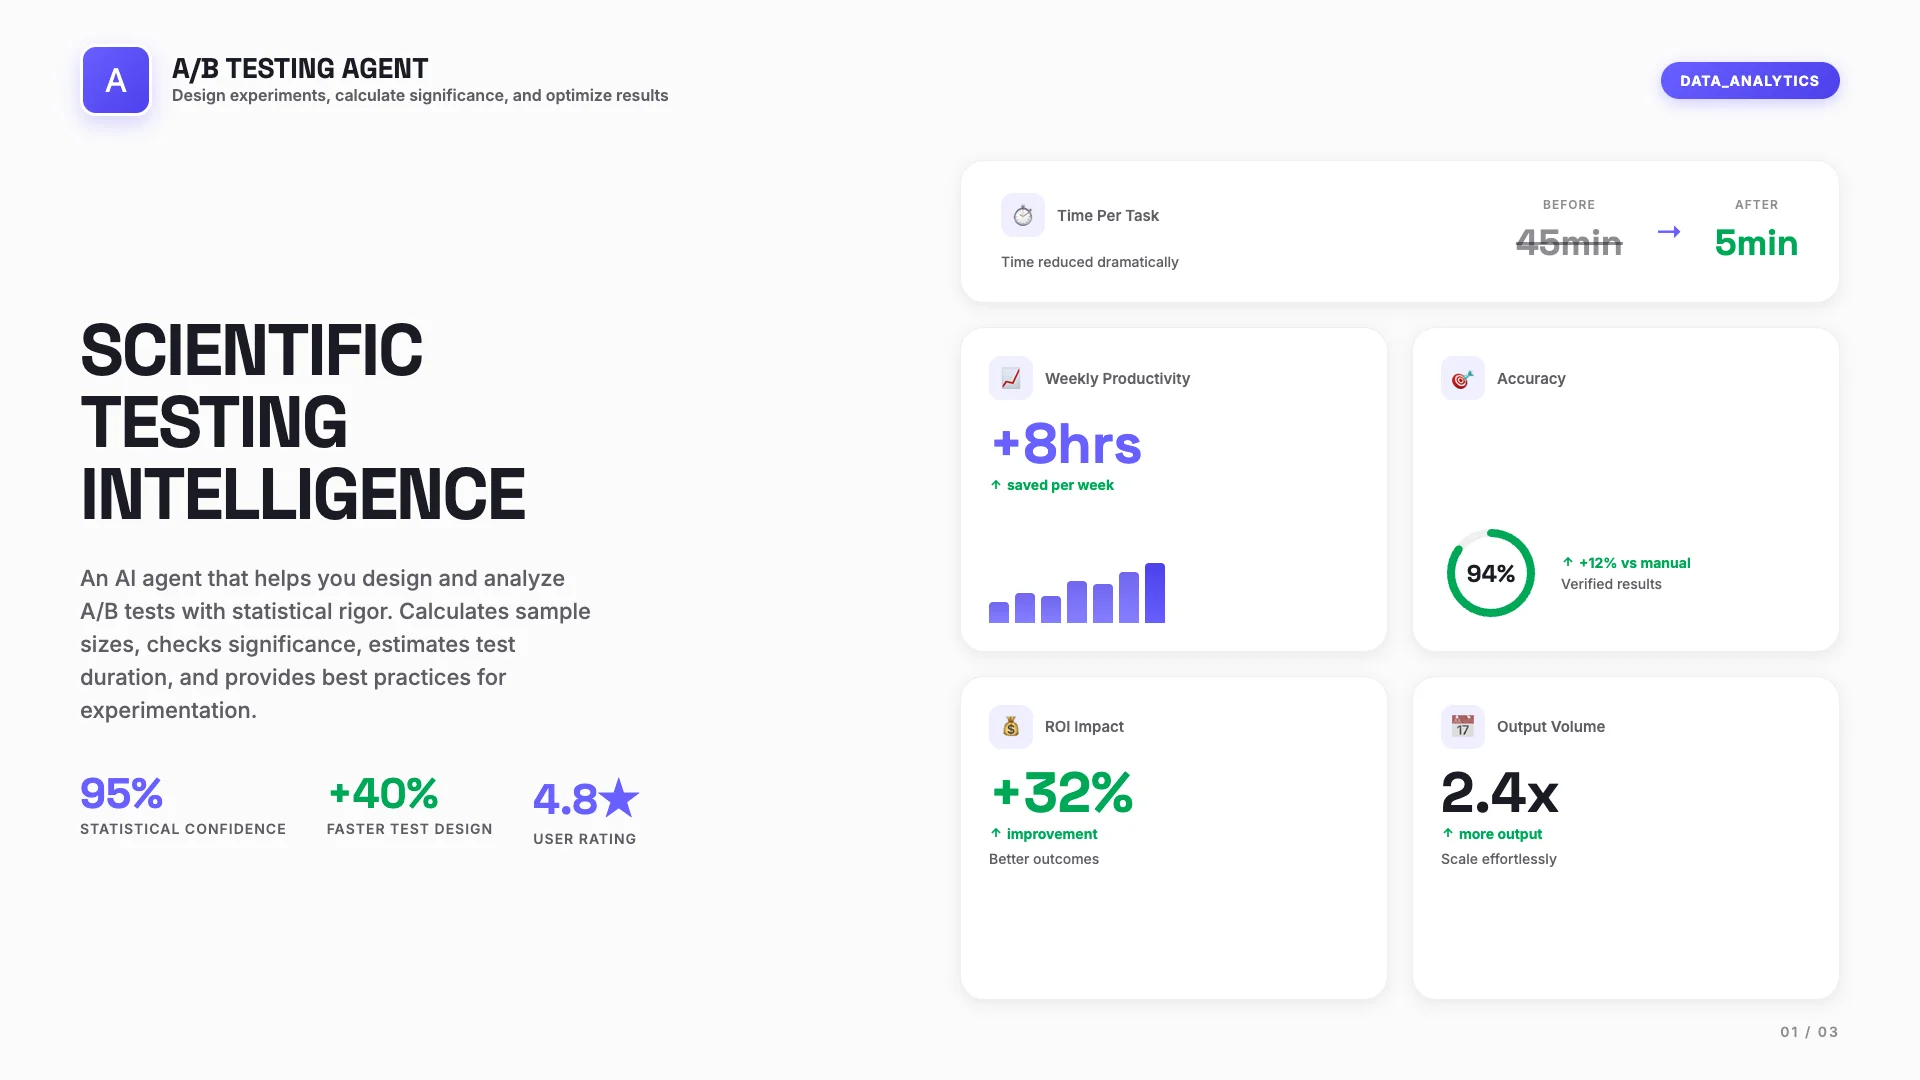The image size is (1920, 1080).
Task: Click the 01 / 03 page indicator
Action: point(1808,1032)
